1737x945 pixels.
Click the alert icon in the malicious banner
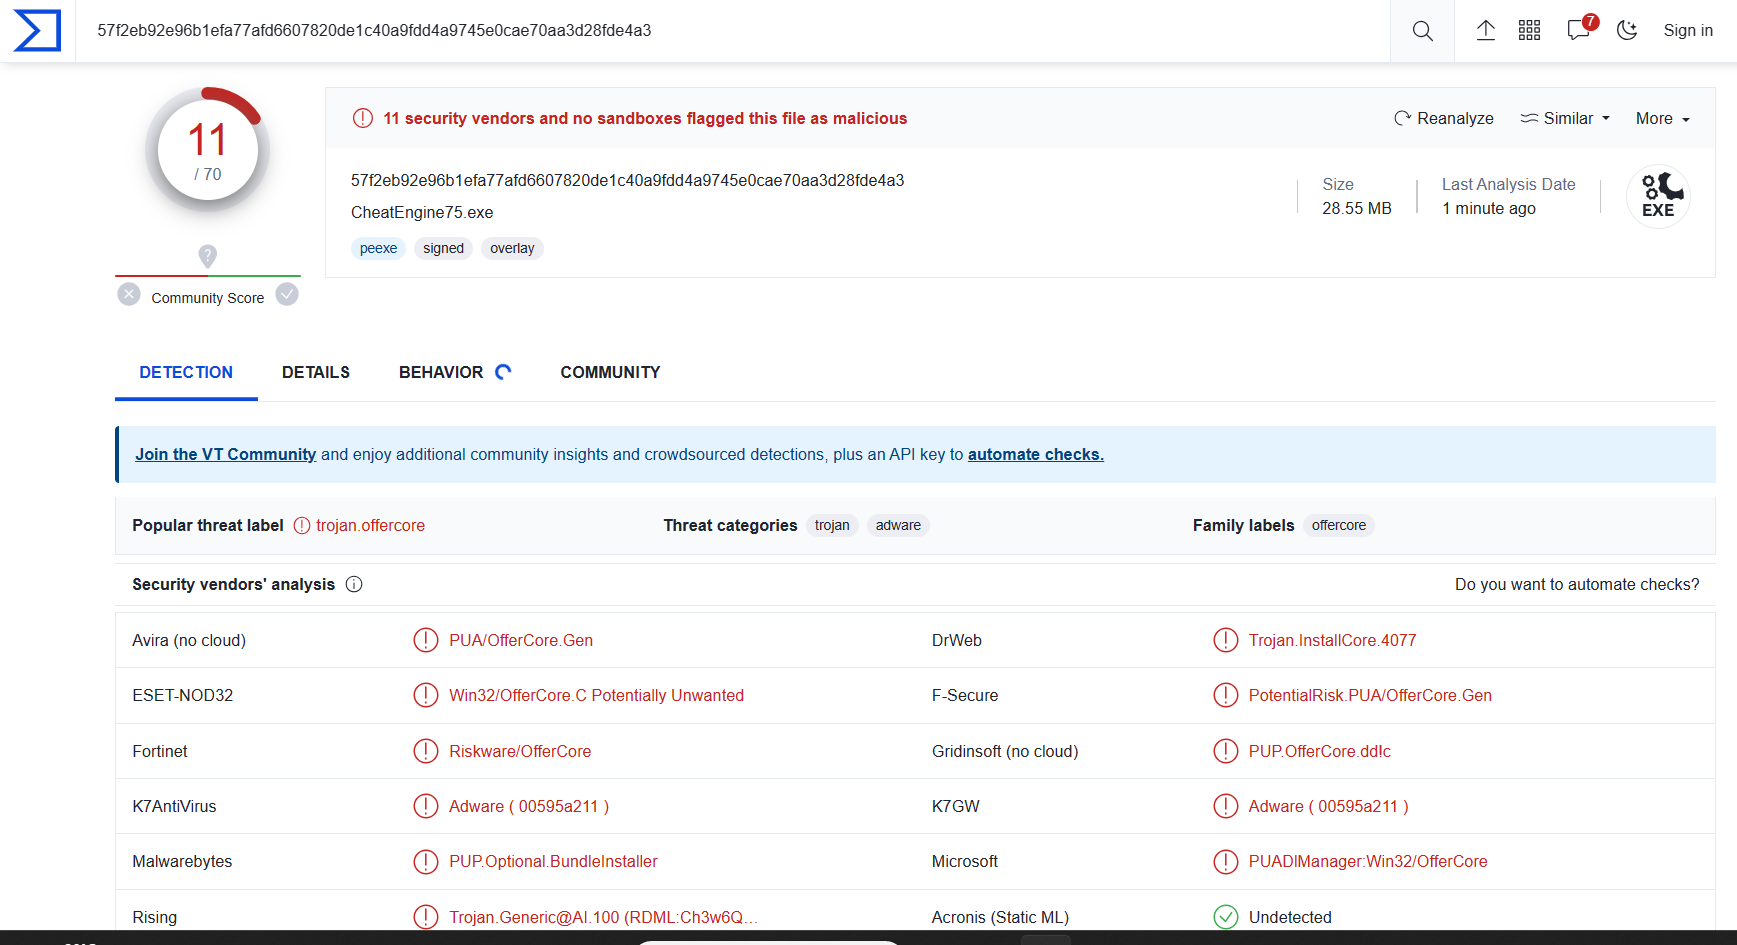coord(363,118)
